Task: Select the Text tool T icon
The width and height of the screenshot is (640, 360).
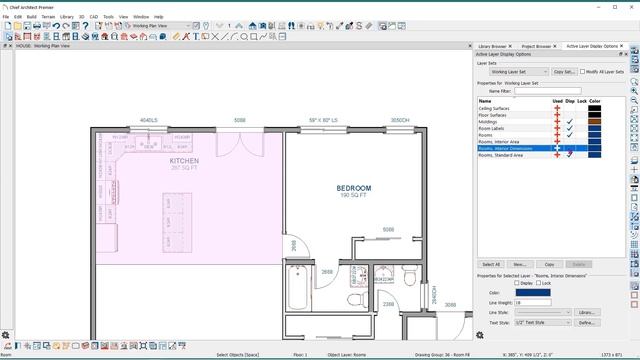Action: pos(196,37)
